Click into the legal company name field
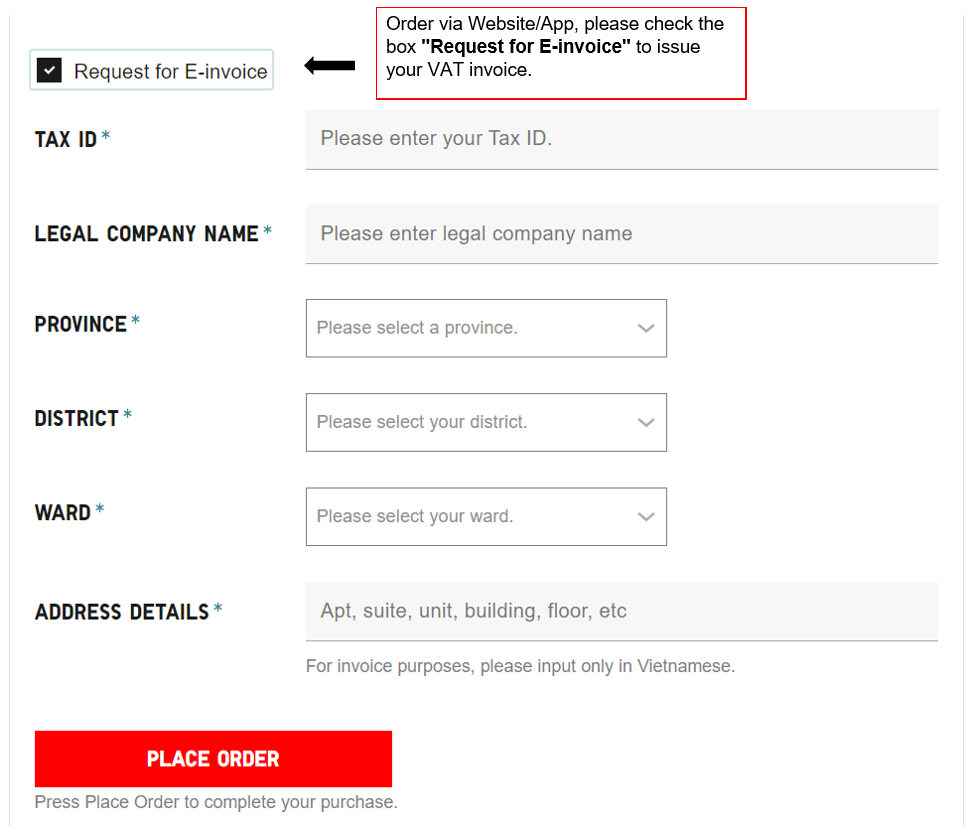Viewport: 975px width, 836px height. coord(621,234)
